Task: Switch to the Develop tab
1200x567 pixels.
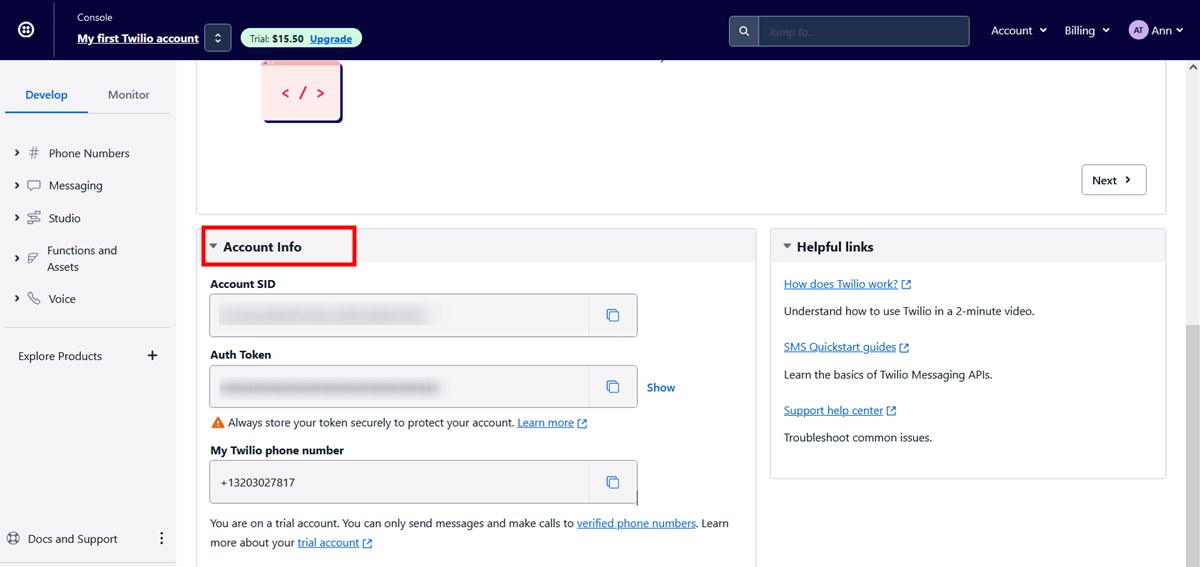Action: pyautogui.click(x=46, y=95)
